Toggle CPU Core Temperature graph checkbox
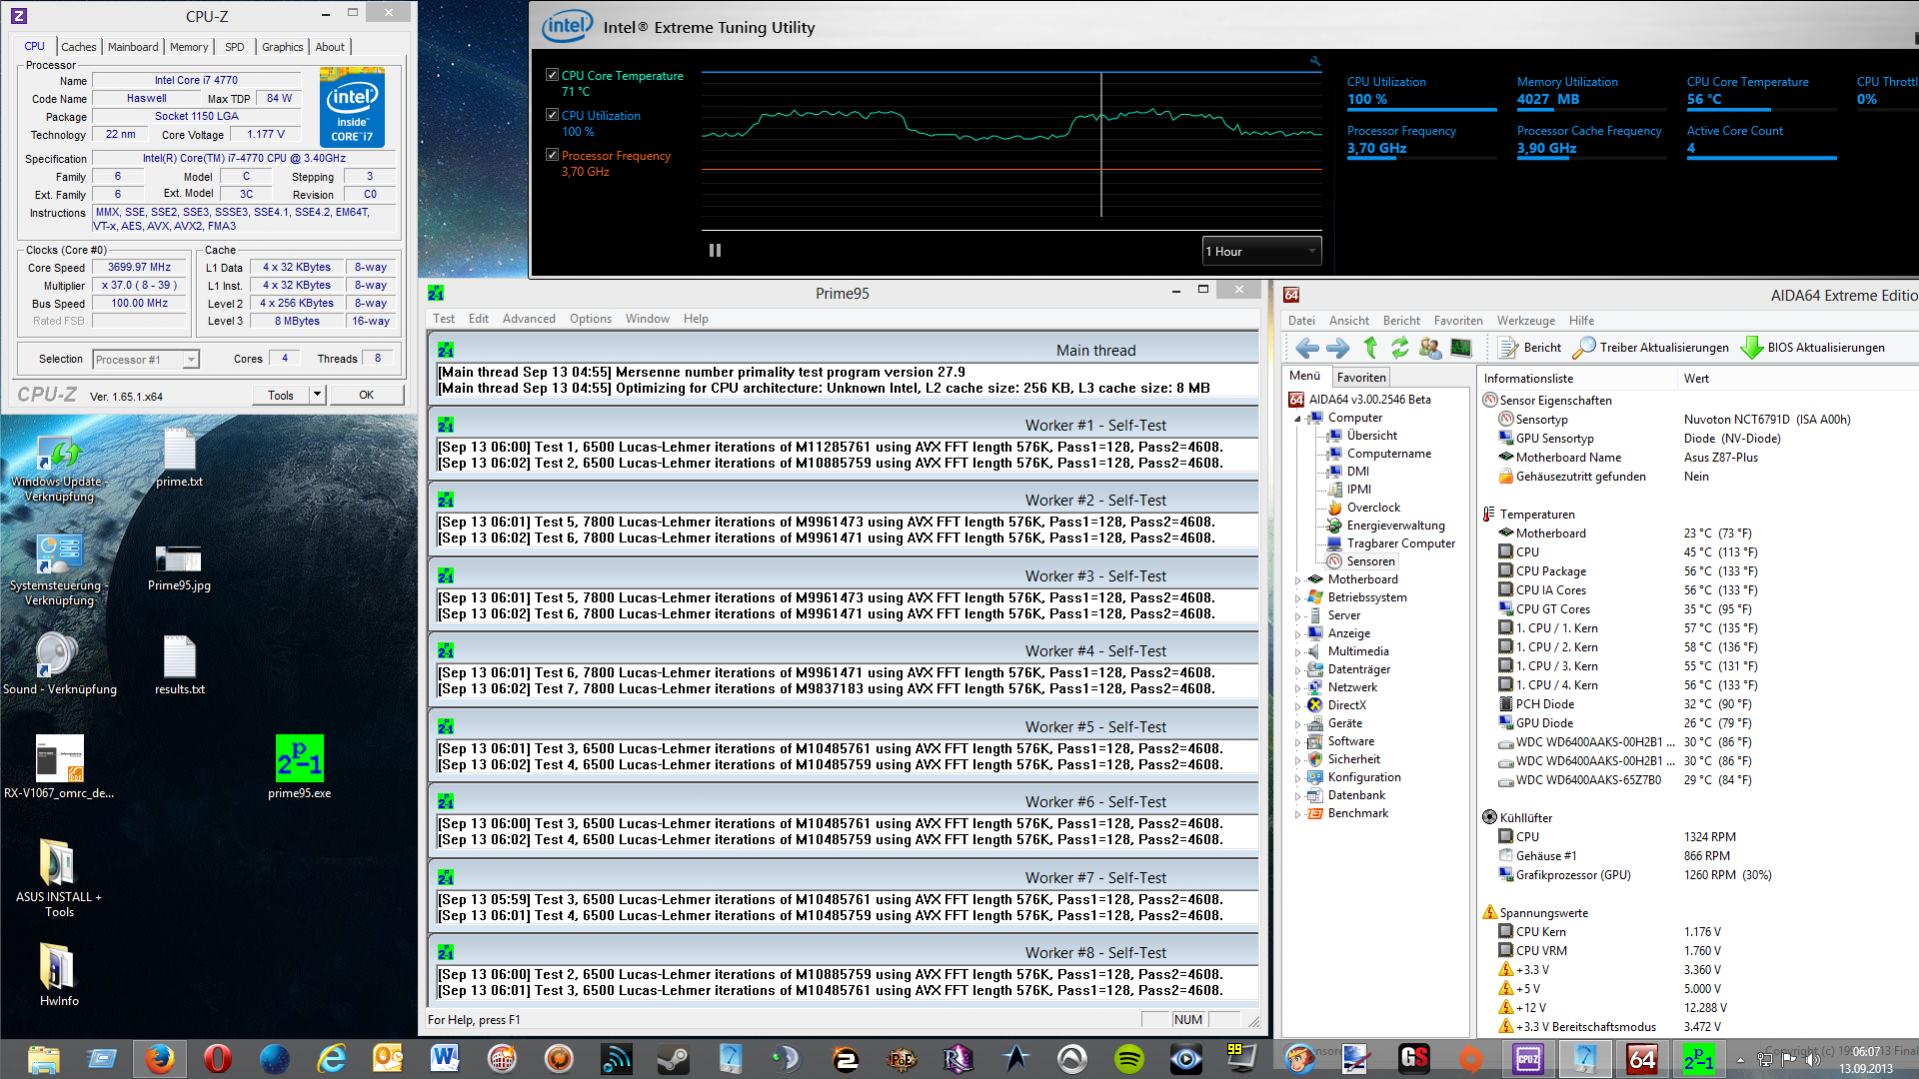This screenshot has width=1919, height=1079. coord(552,75)
